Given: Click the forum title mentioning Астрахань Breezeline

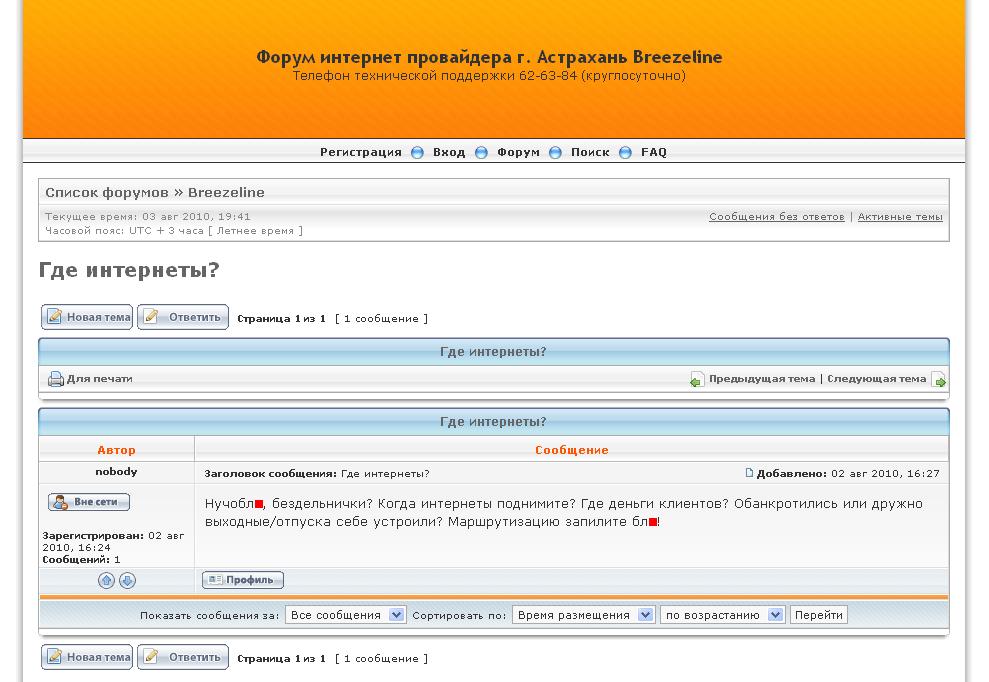Looking at the screenshot, I should [x=489, y=57].
